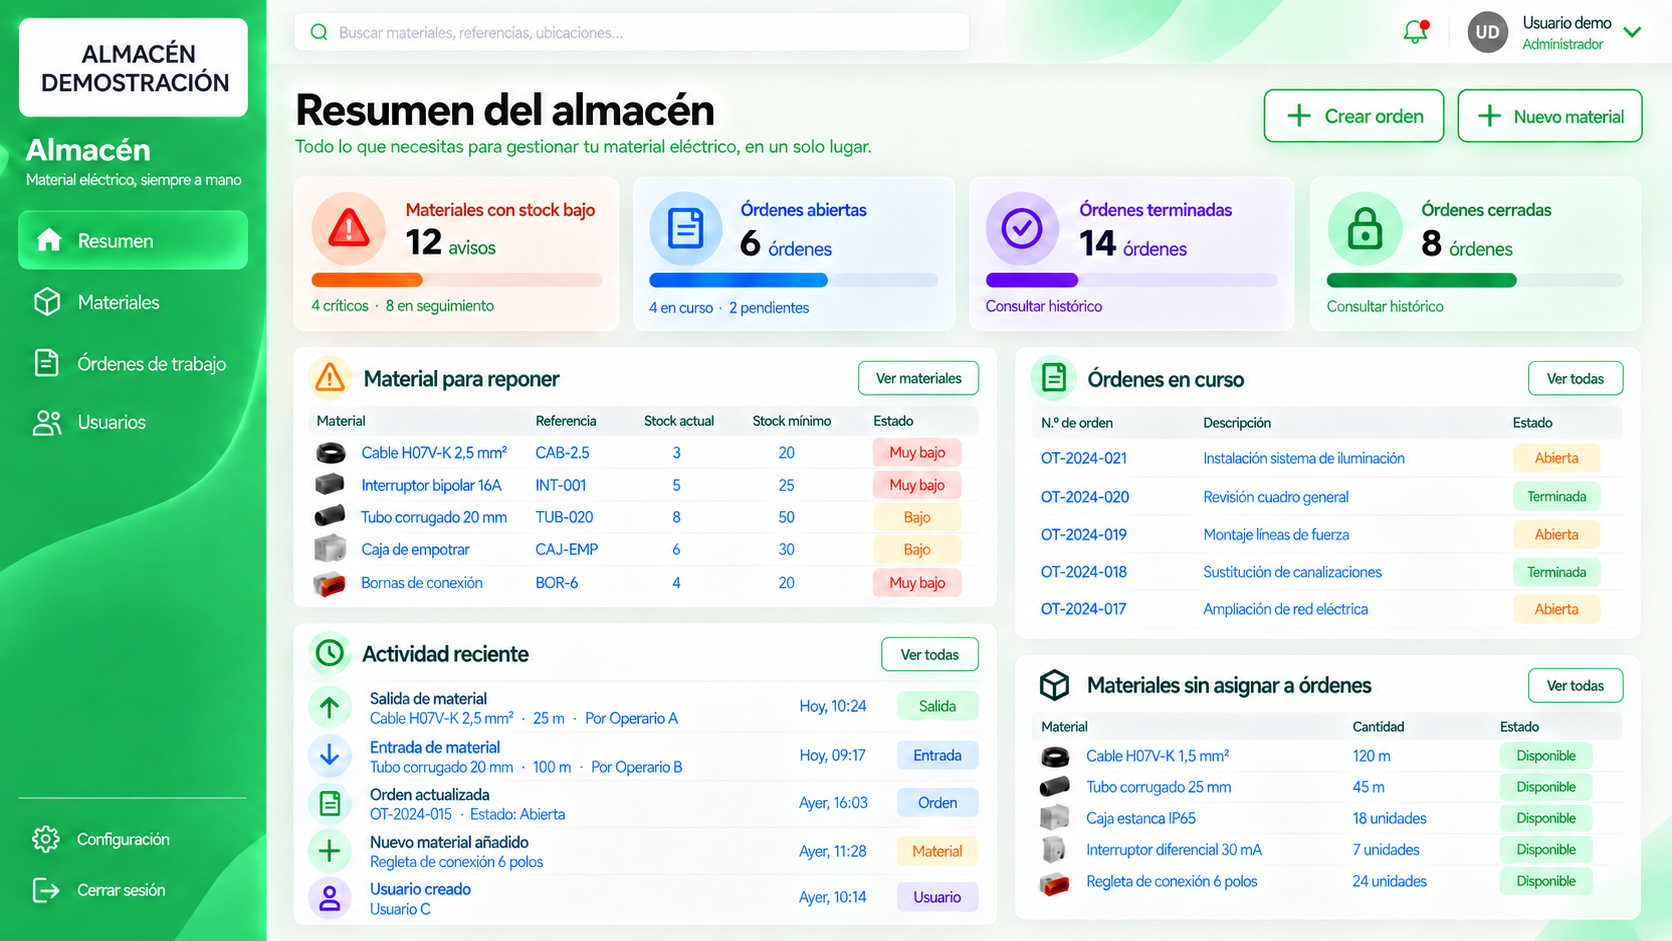Screen dimensions: 1672x941
Task: Click Ver todas in Materiales sin asignar
Action: pyautogui.click(x=1575, y=685)
